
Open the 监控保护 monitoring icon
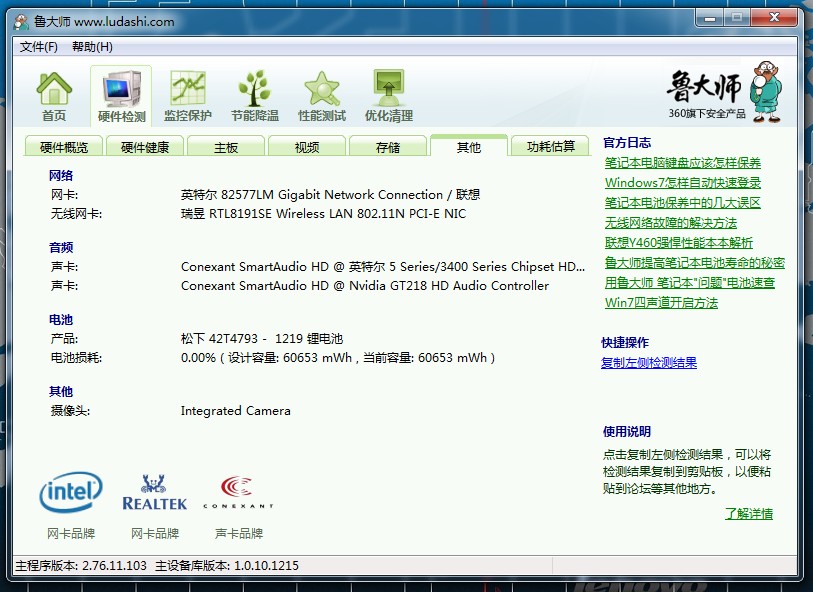[x=188, y=96]
